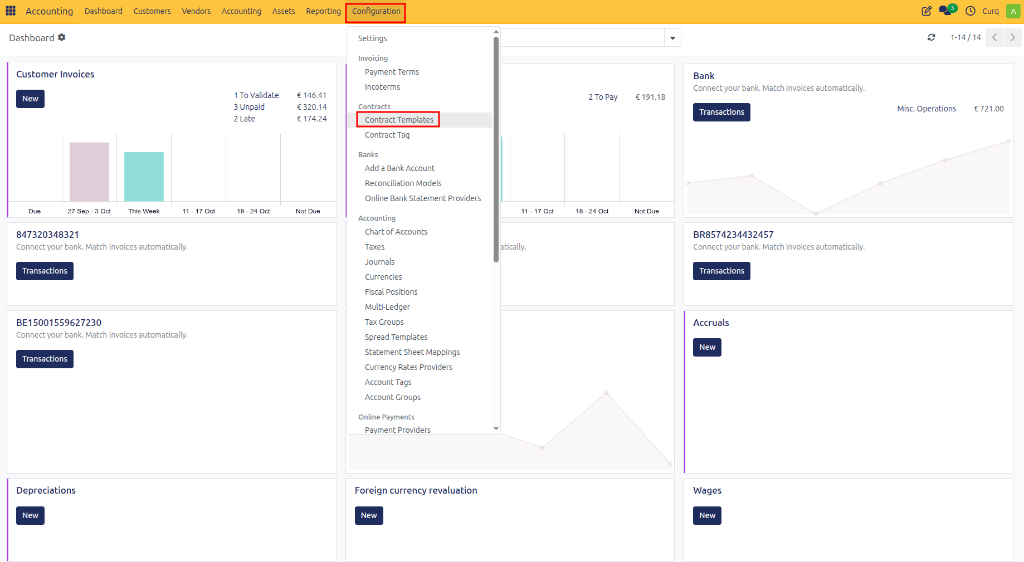Image resolution: width=1024 pixels, height=562 pixels.
Task: Open 2 To Pay bills link
Action: [x=603, y=97]
